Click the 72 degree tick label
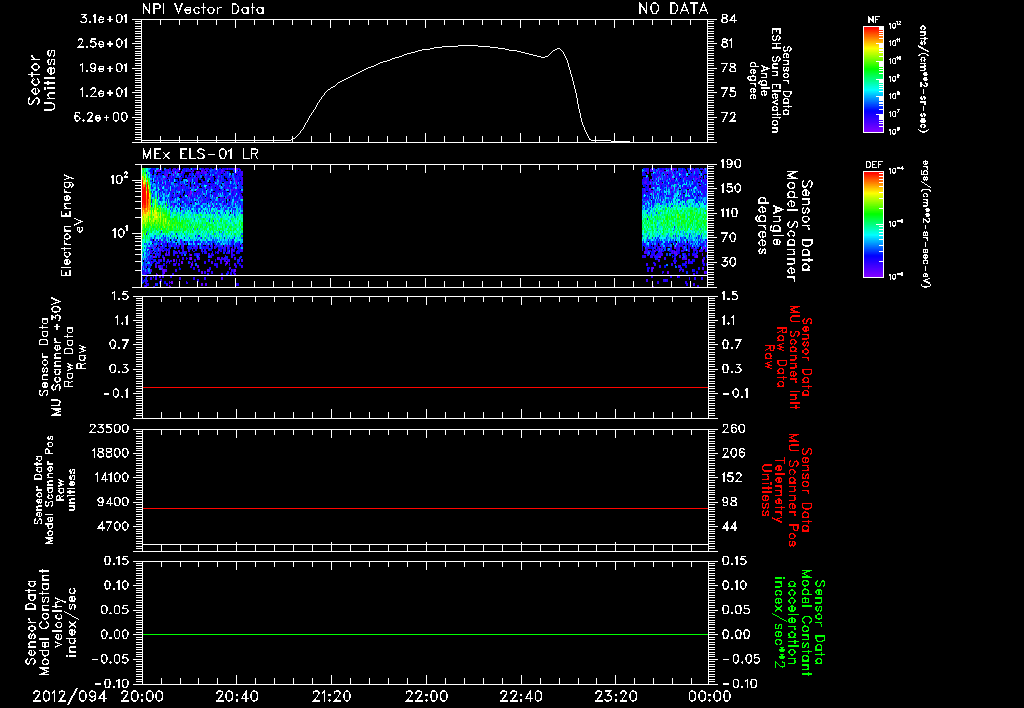The width and height of the screenshot is (1024, 708). point(728,118)
